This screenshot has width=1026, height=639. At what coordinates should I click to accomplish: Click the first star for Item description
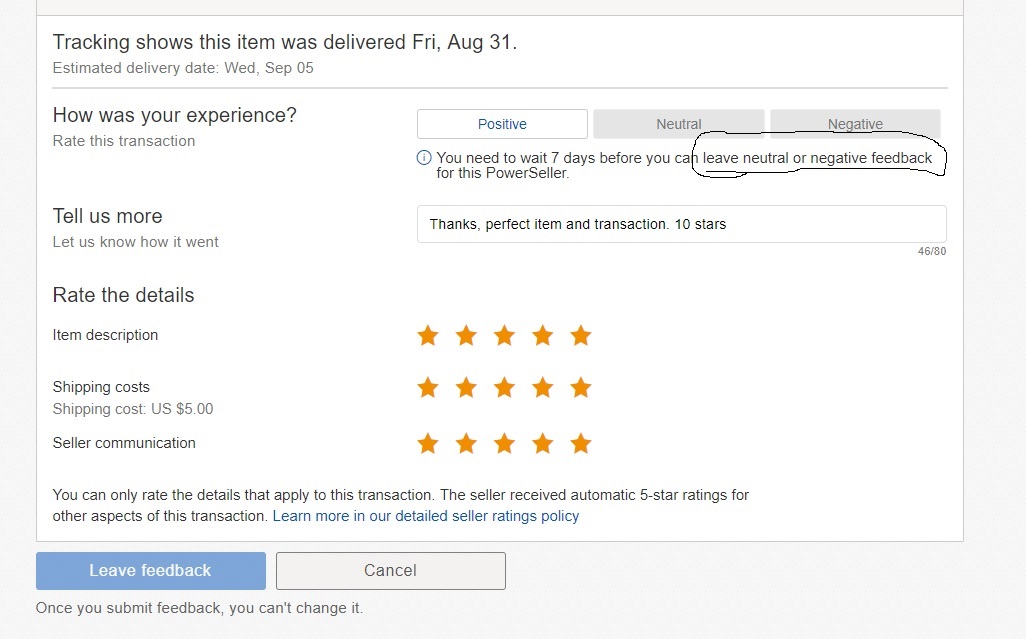pos(428,335)
